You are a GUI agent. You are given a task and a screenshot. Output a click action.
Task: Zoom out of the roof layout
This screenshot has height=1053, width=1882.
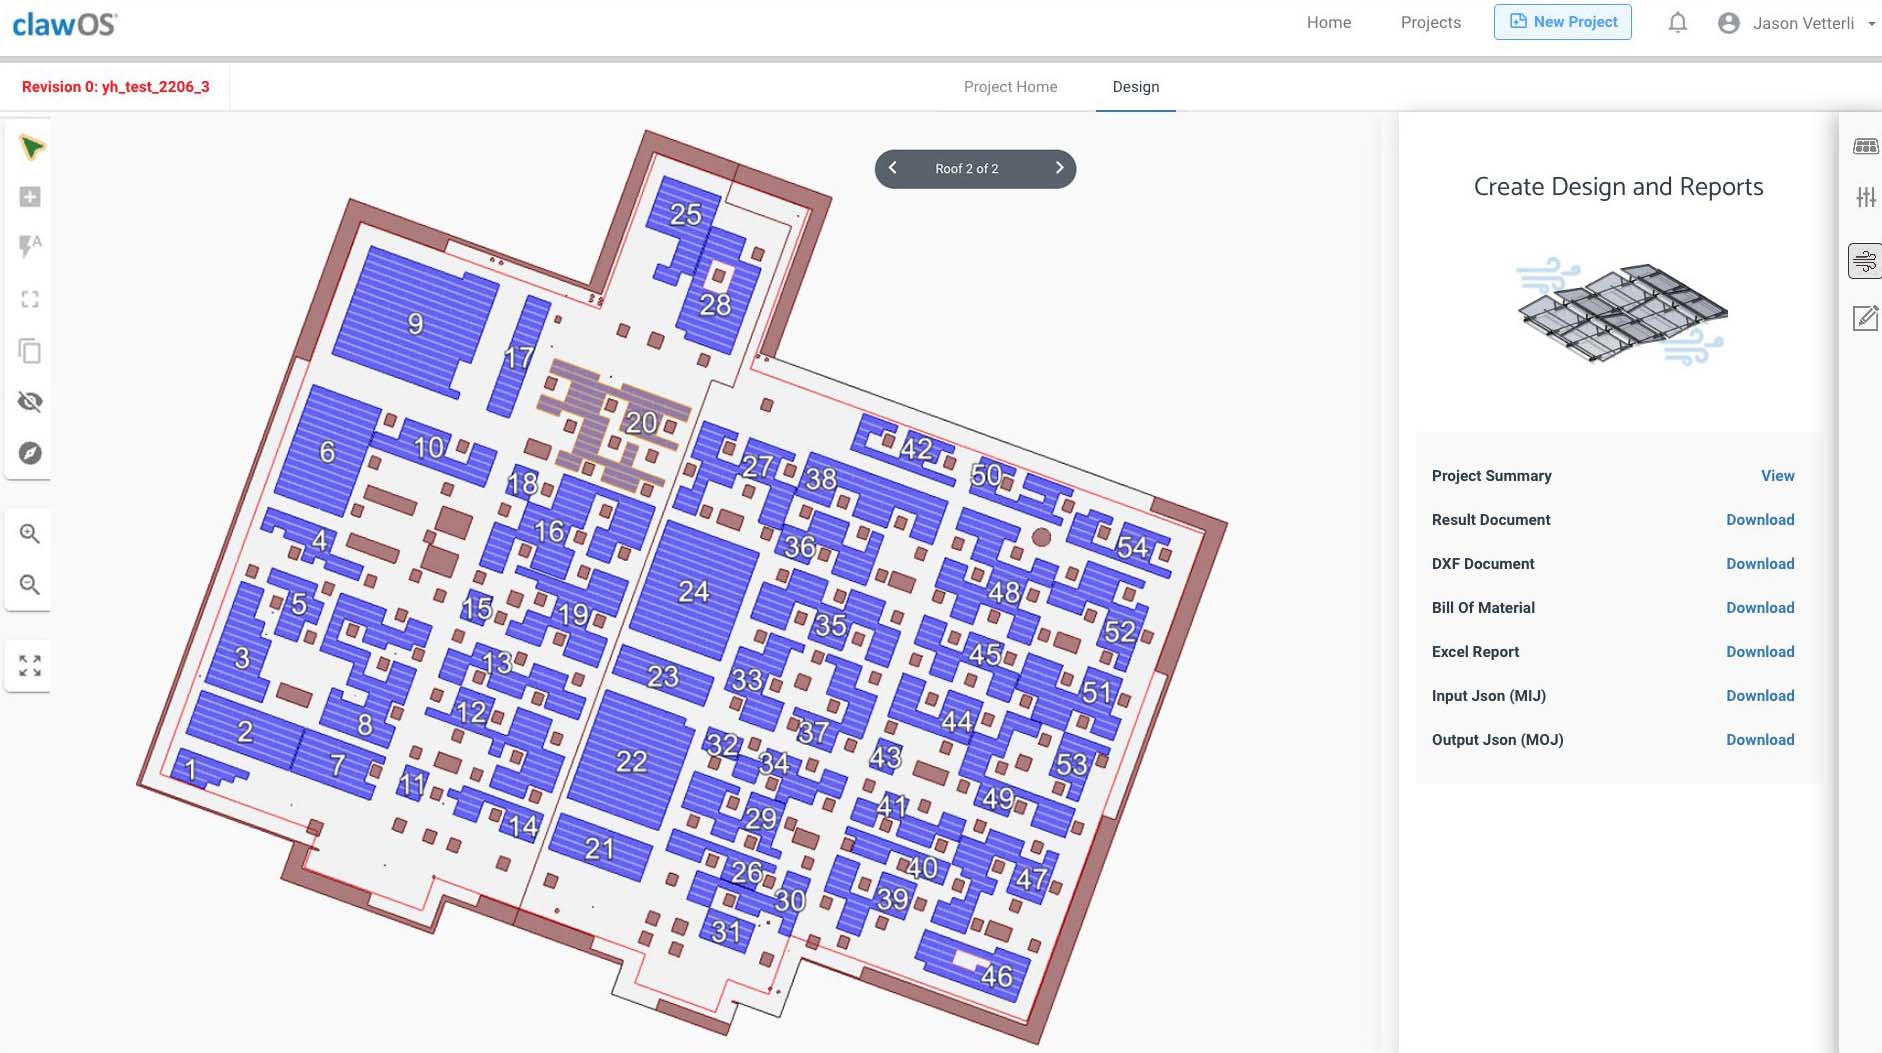[30, 585]
